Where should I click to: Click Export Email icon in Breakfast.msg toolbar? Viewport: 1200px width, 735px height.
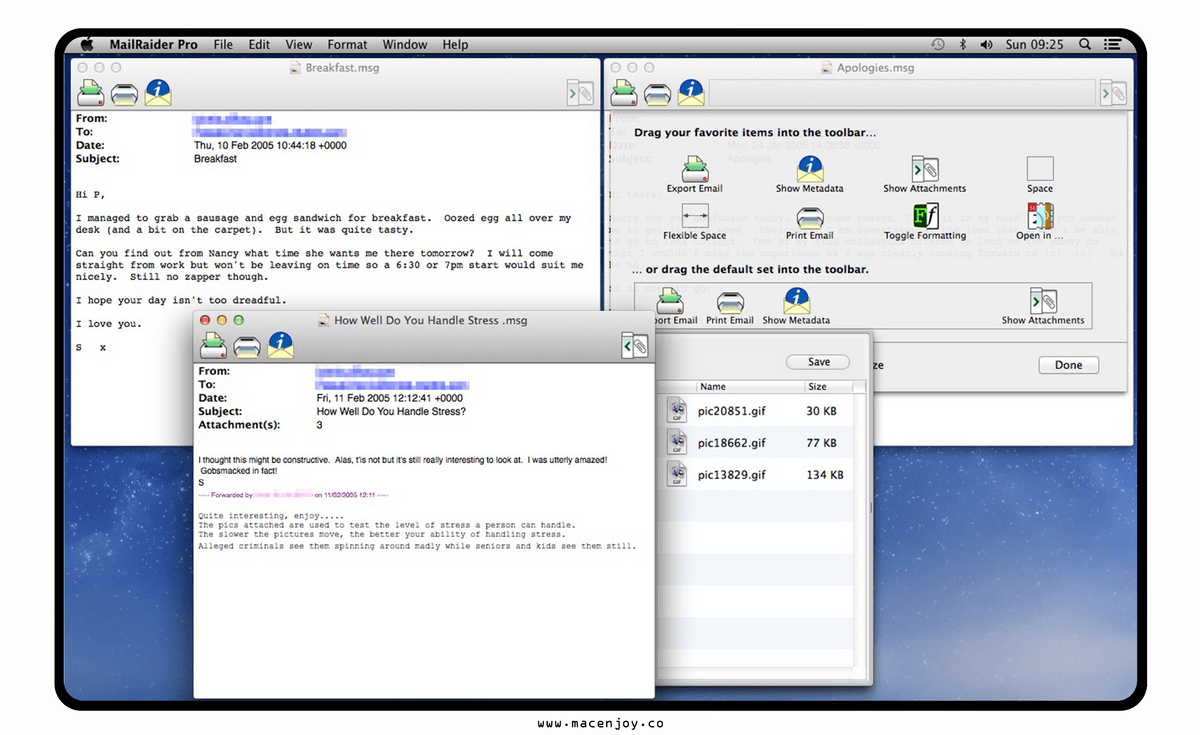pos(91,93)
